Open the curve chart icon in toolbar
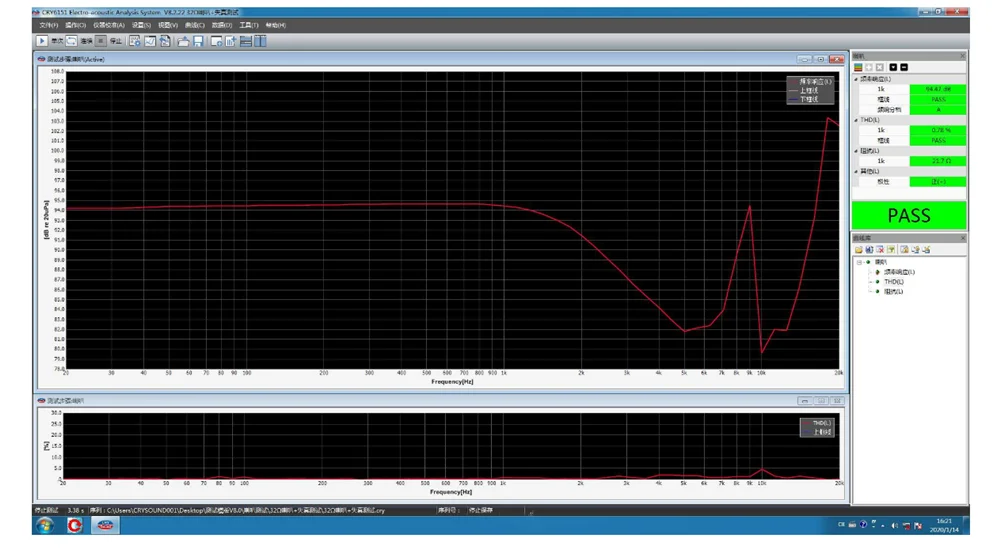The height and width of the screenshot is (553, 1000). pyautogui.click(x=150, y=41)
